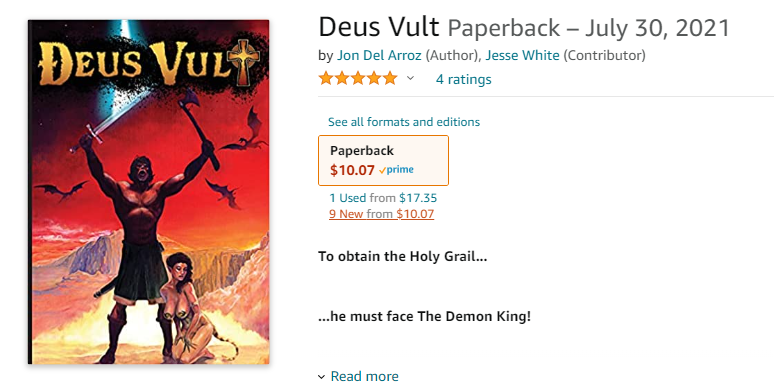Click the last star in rating

pyautogui.click(x=390, y=78)
